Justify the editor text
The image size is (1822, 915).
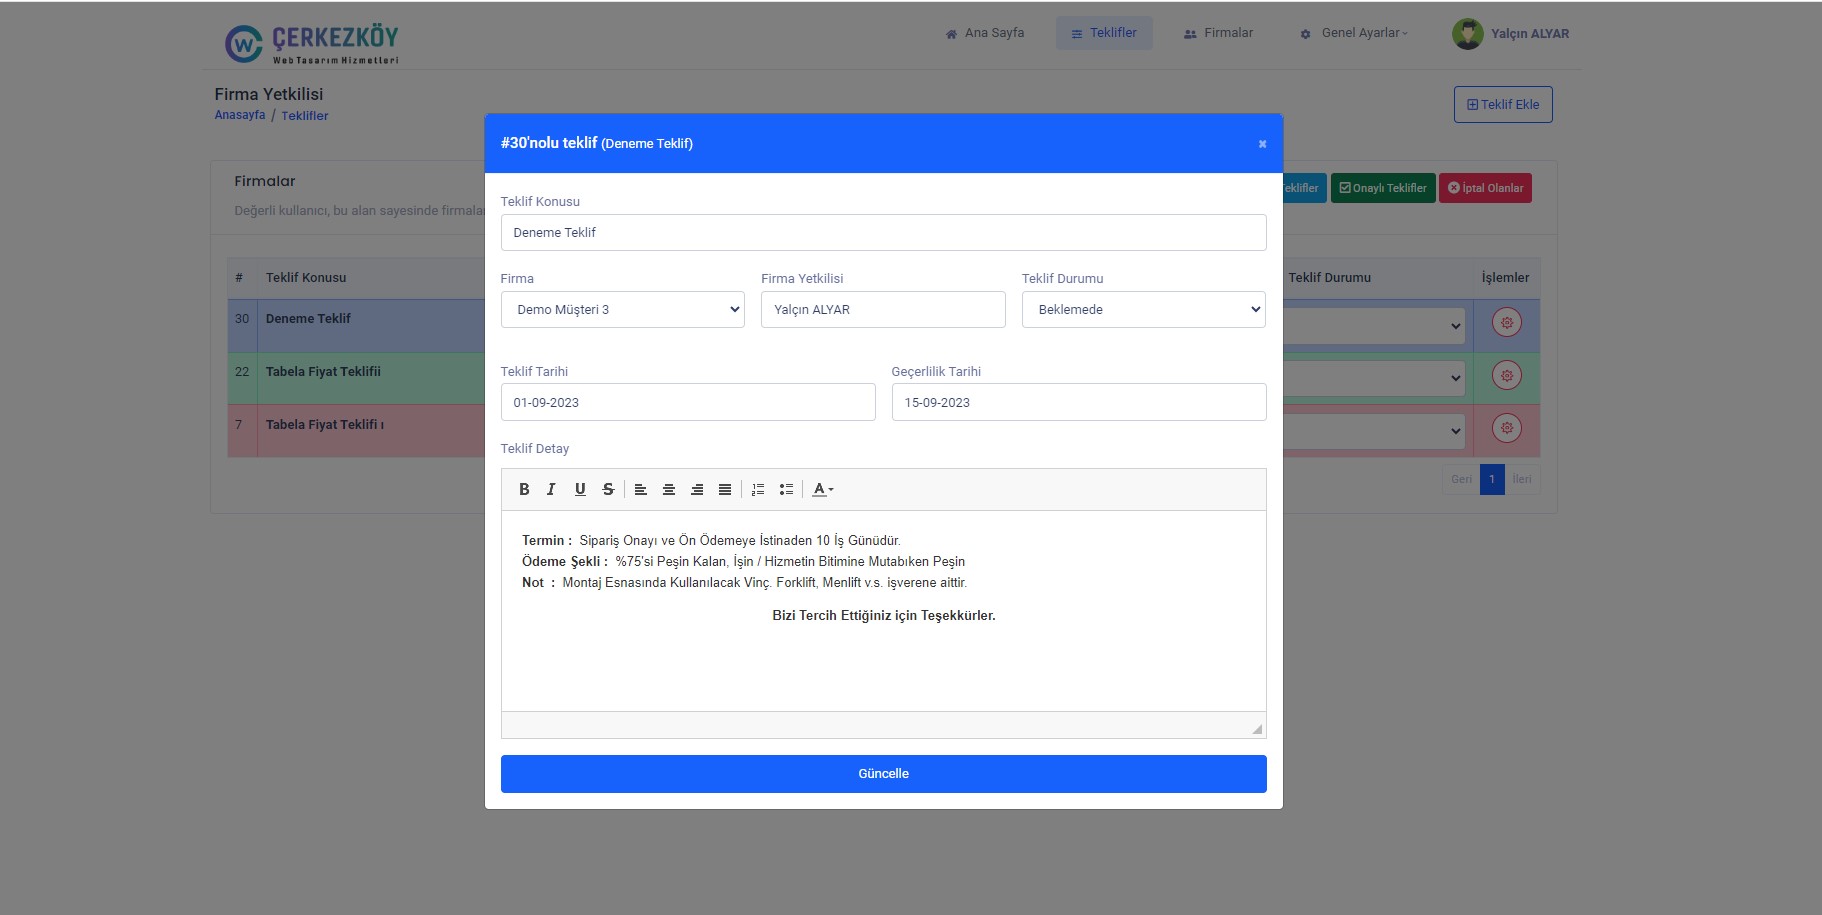[x=725, y=489]
